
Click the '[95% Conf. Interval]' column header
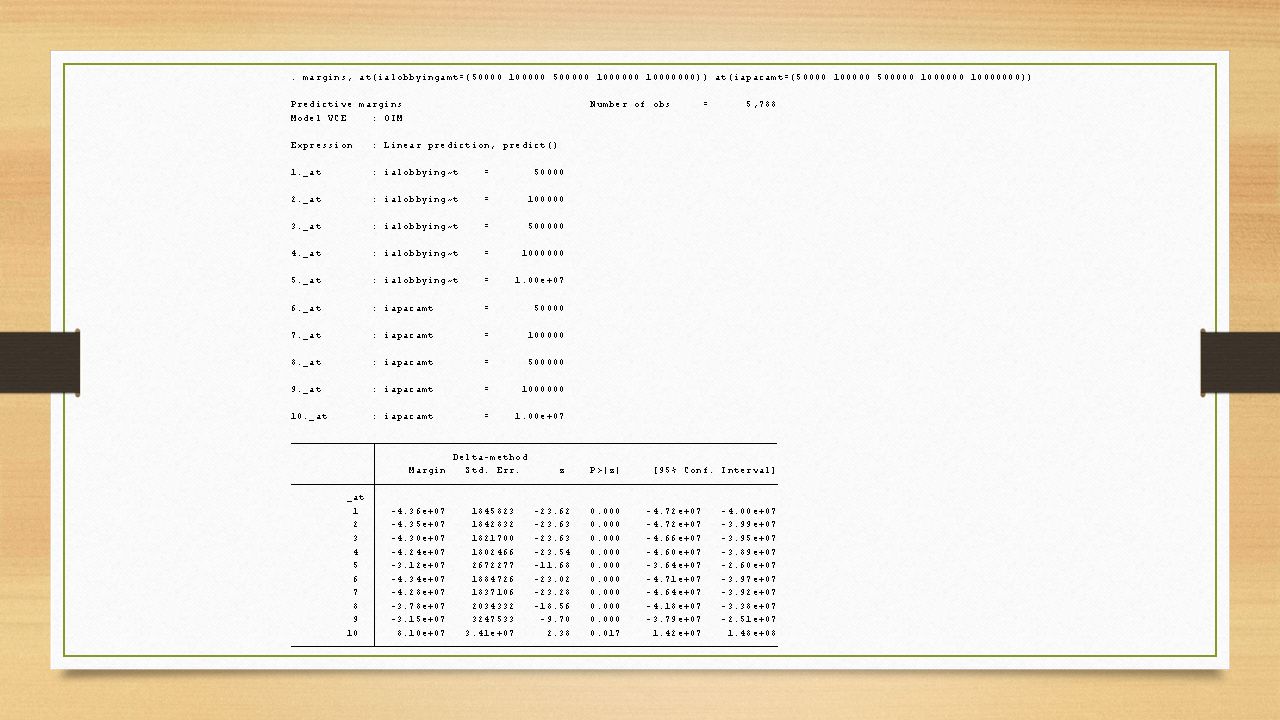point(715,470)
